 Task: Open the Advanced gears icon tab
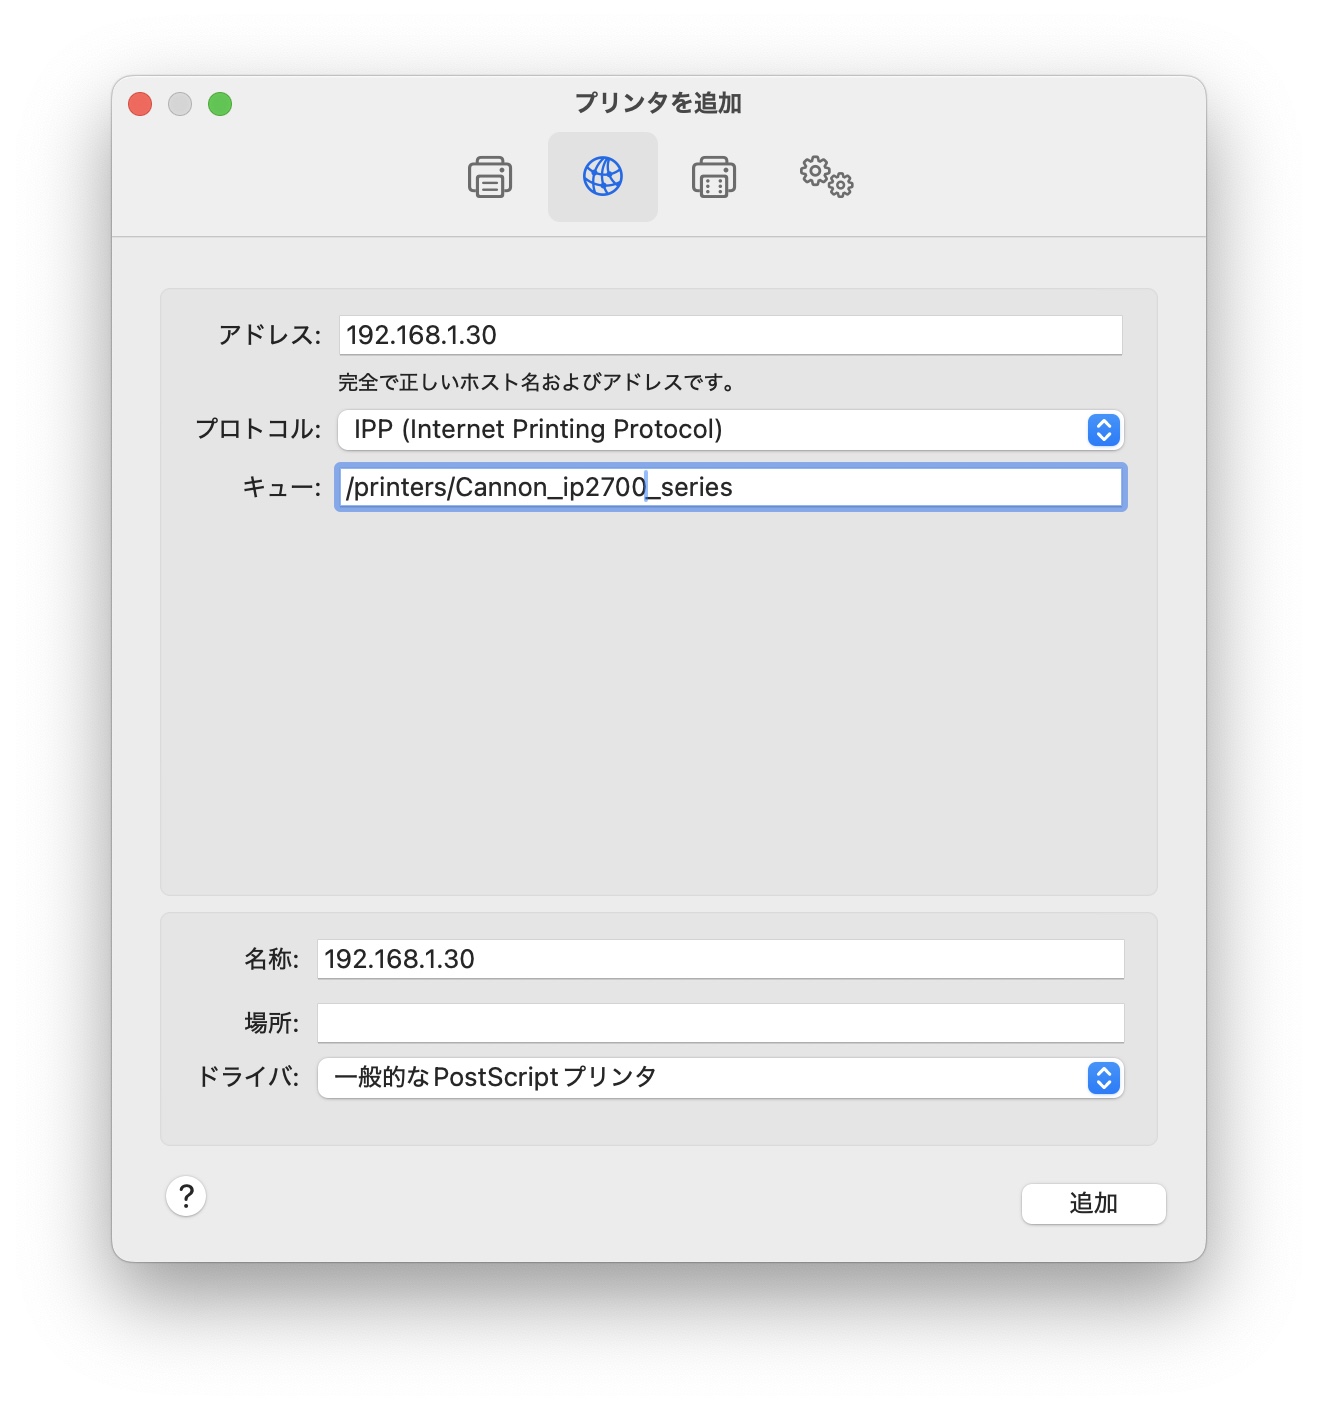point(826,177)
